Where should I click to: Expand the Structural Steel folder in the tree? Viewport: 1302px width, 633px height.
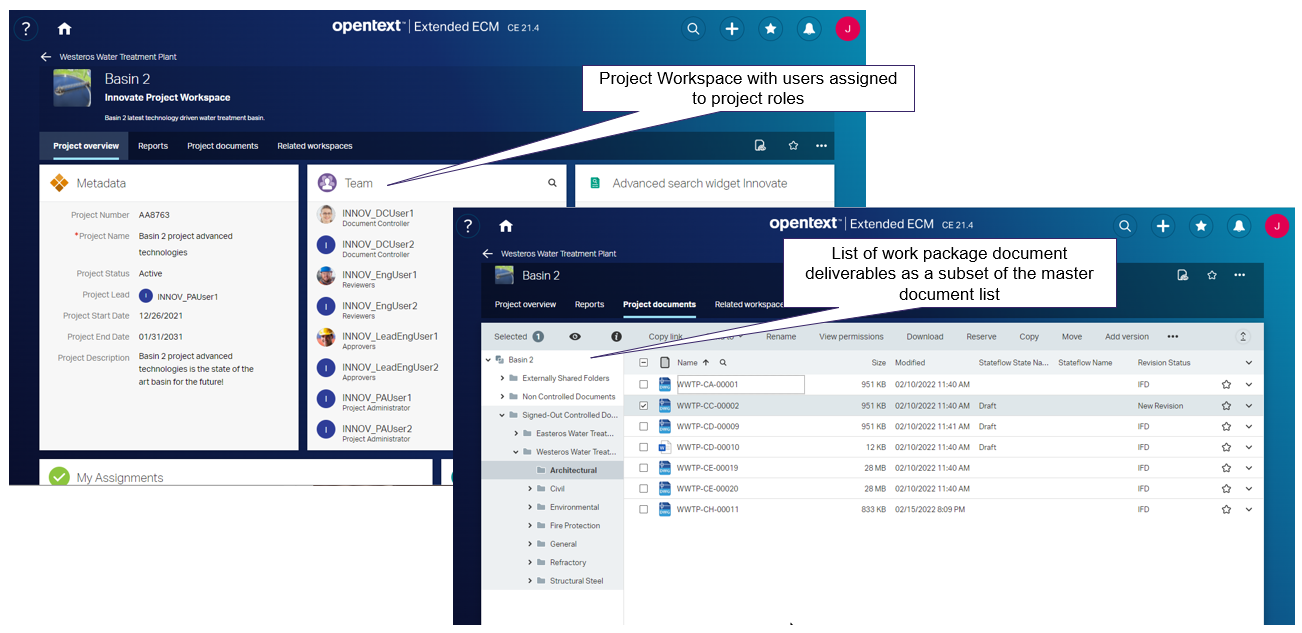tap(530, 581)
